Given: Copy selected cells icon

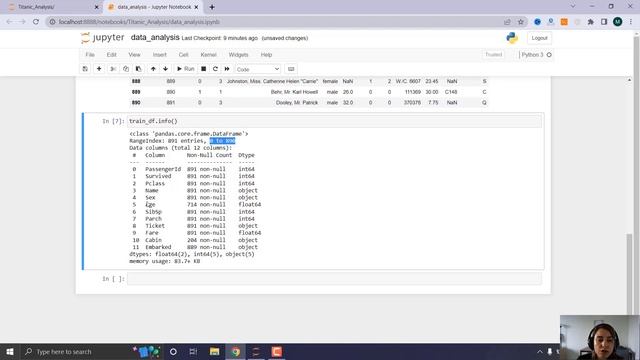Looking at the screenshot, I should (126, 69).
